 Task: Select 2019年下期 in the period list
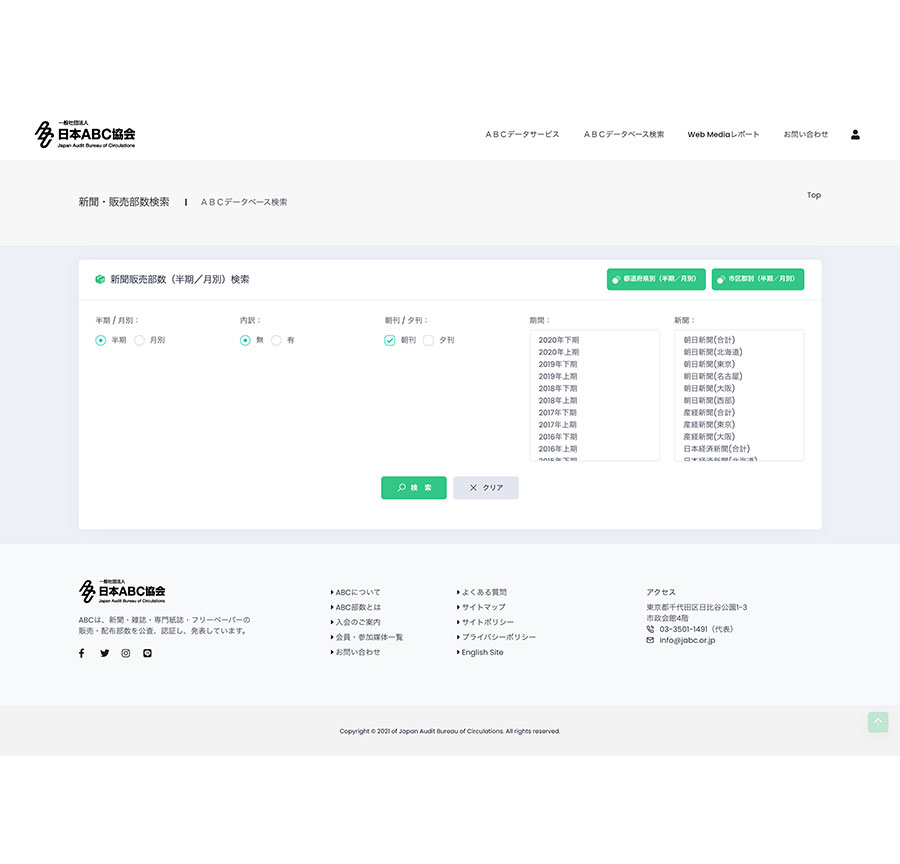(x=594, y=364)
